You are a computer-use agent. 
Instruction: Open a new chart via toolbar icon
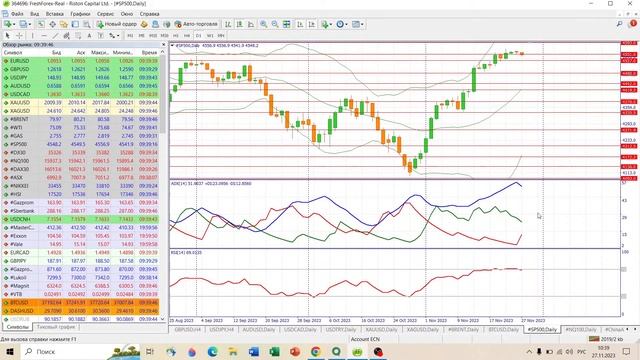point(8,24)
